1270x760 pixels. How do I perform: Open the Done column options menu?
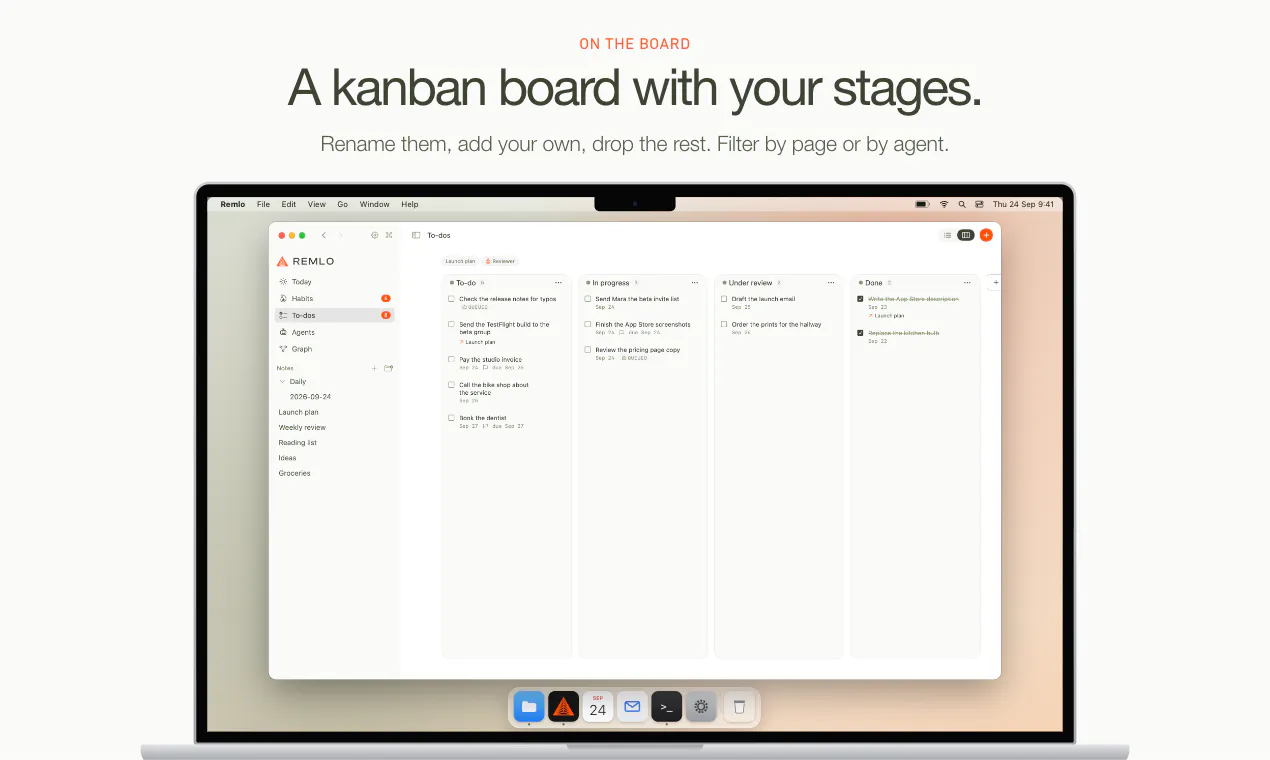(x=967, y=283)
